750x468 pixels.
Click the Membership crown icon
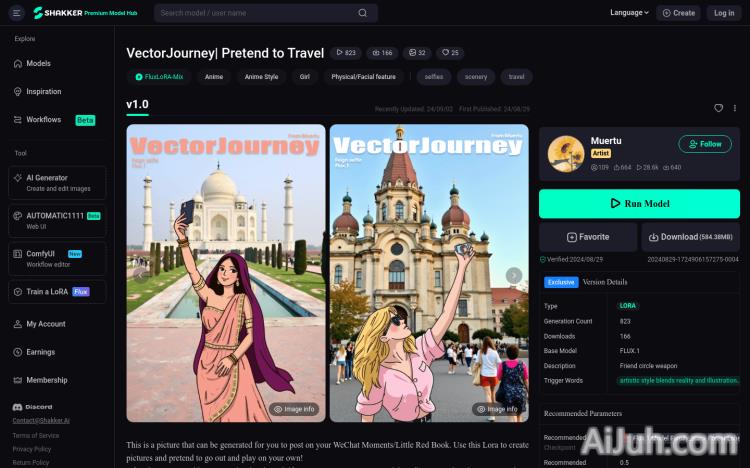[x=18, y=380]
